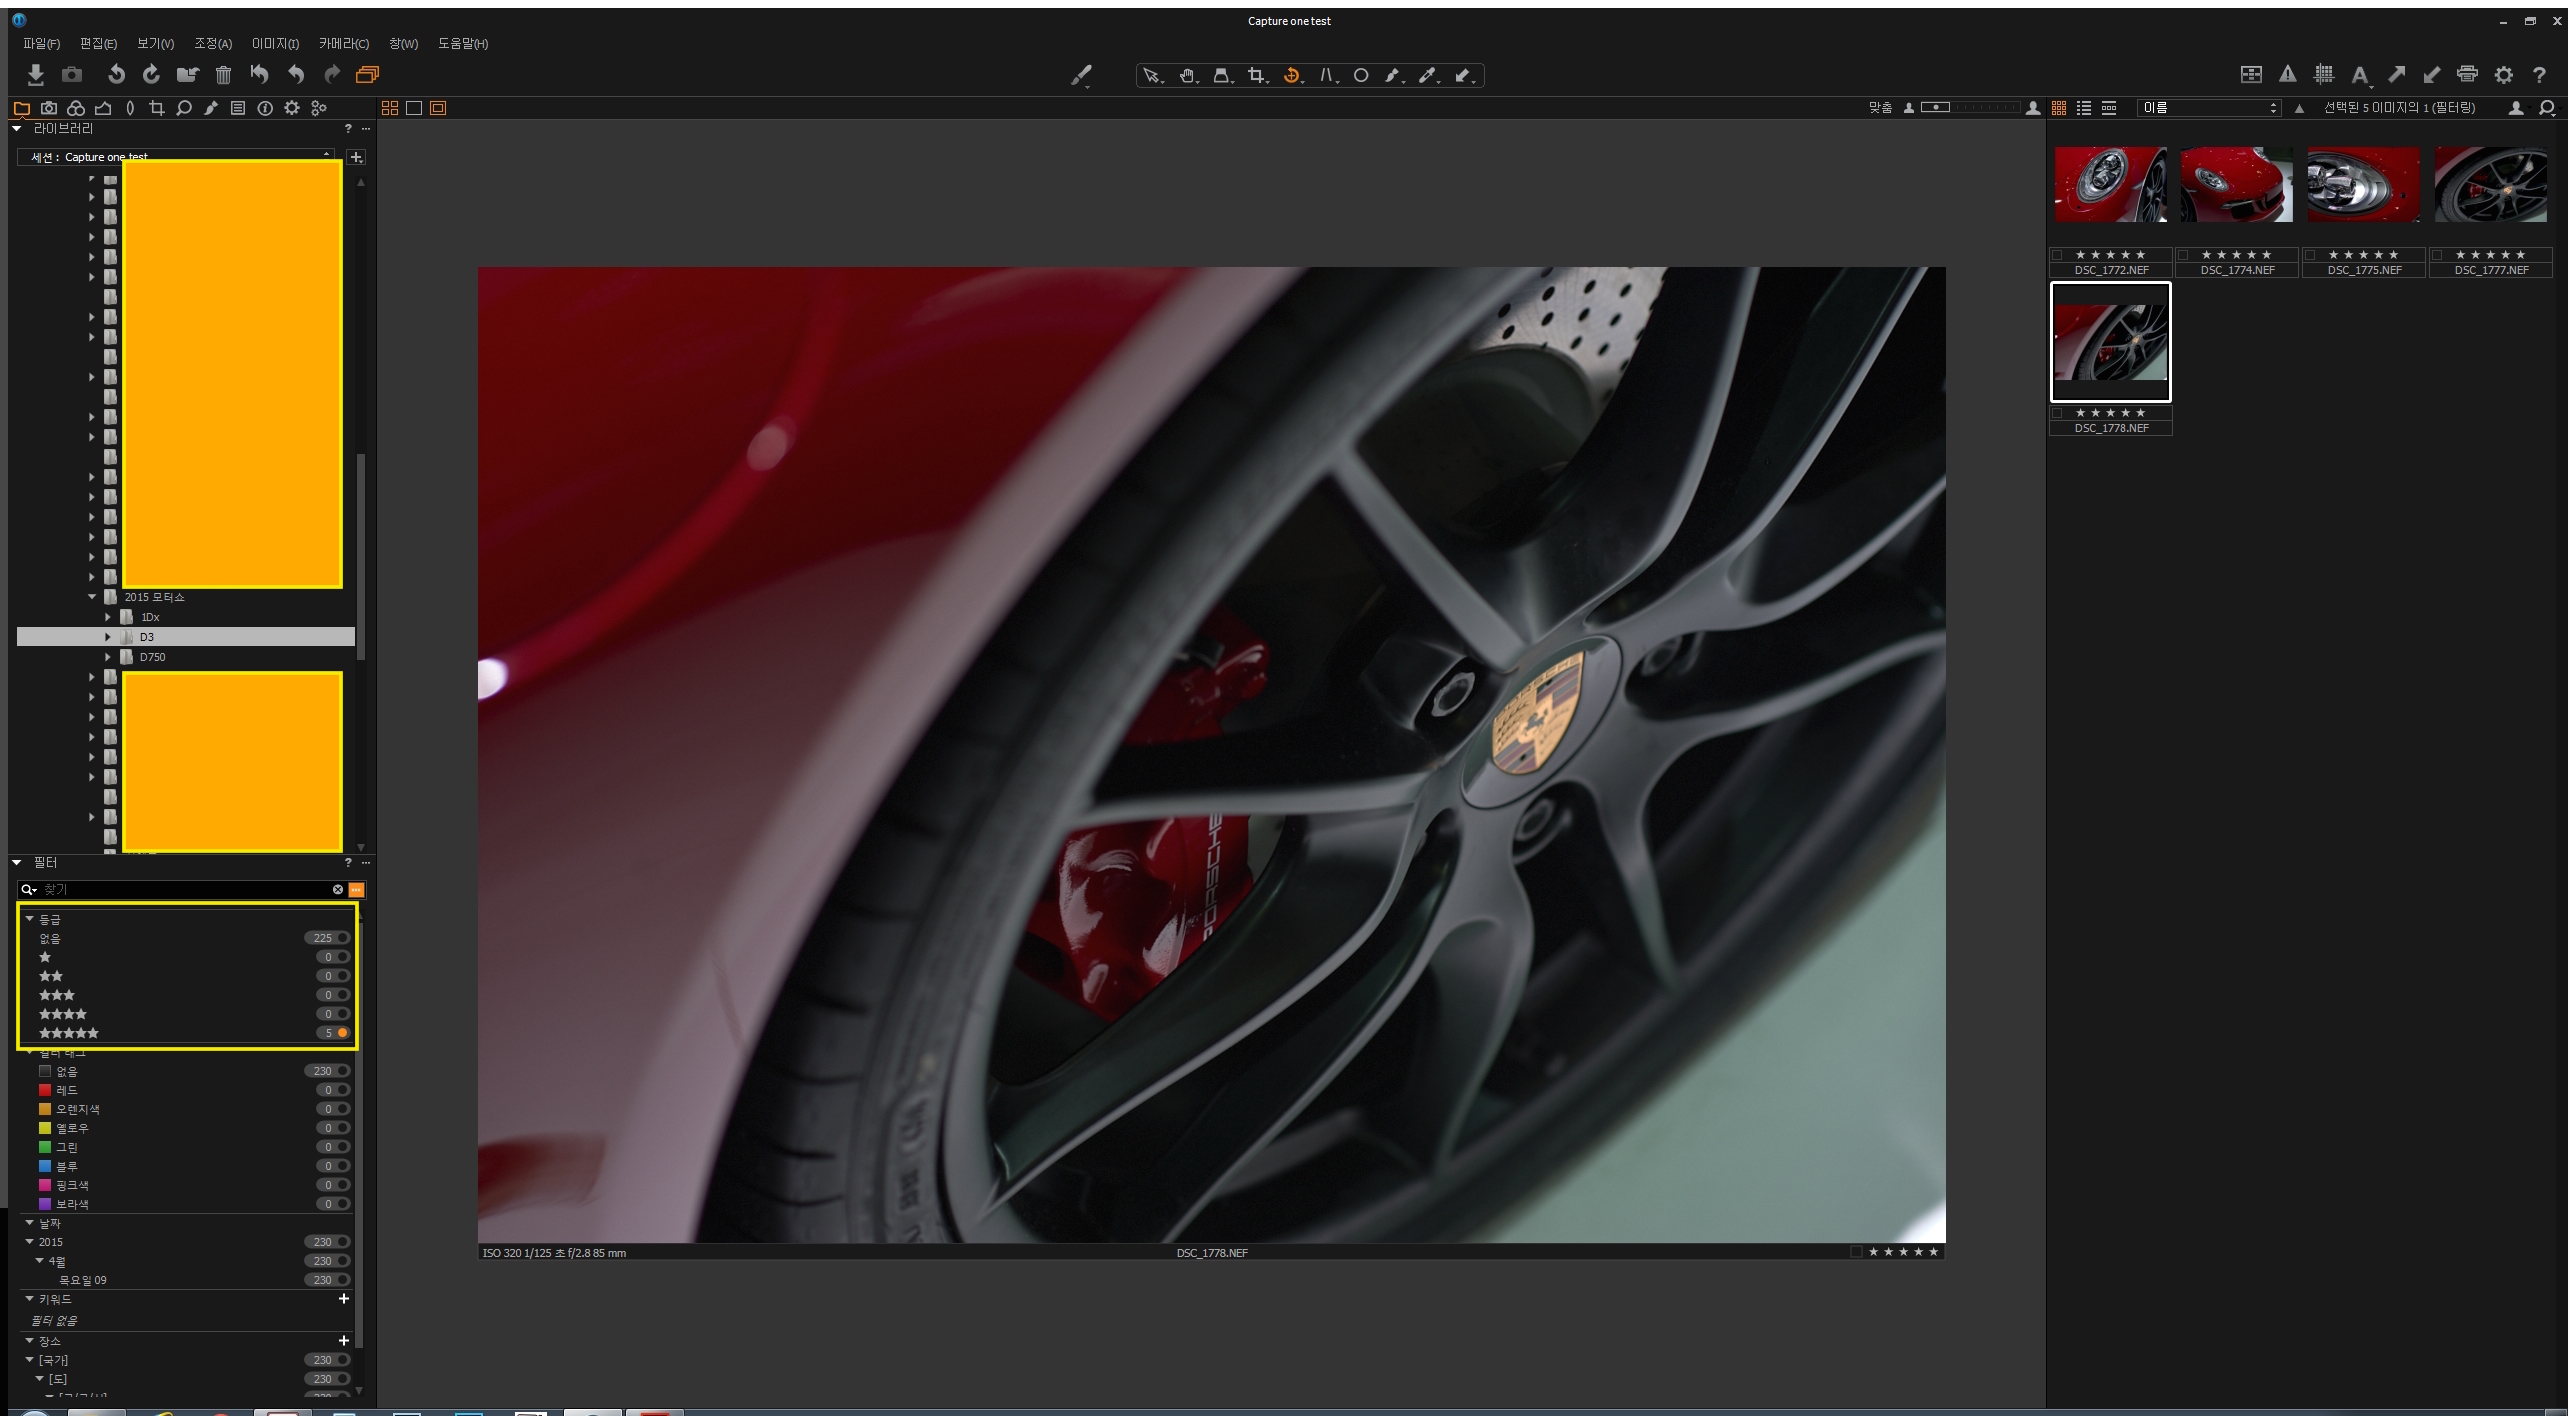
Task: Open the 이미지 menu
Action: [x=275, y=44]
